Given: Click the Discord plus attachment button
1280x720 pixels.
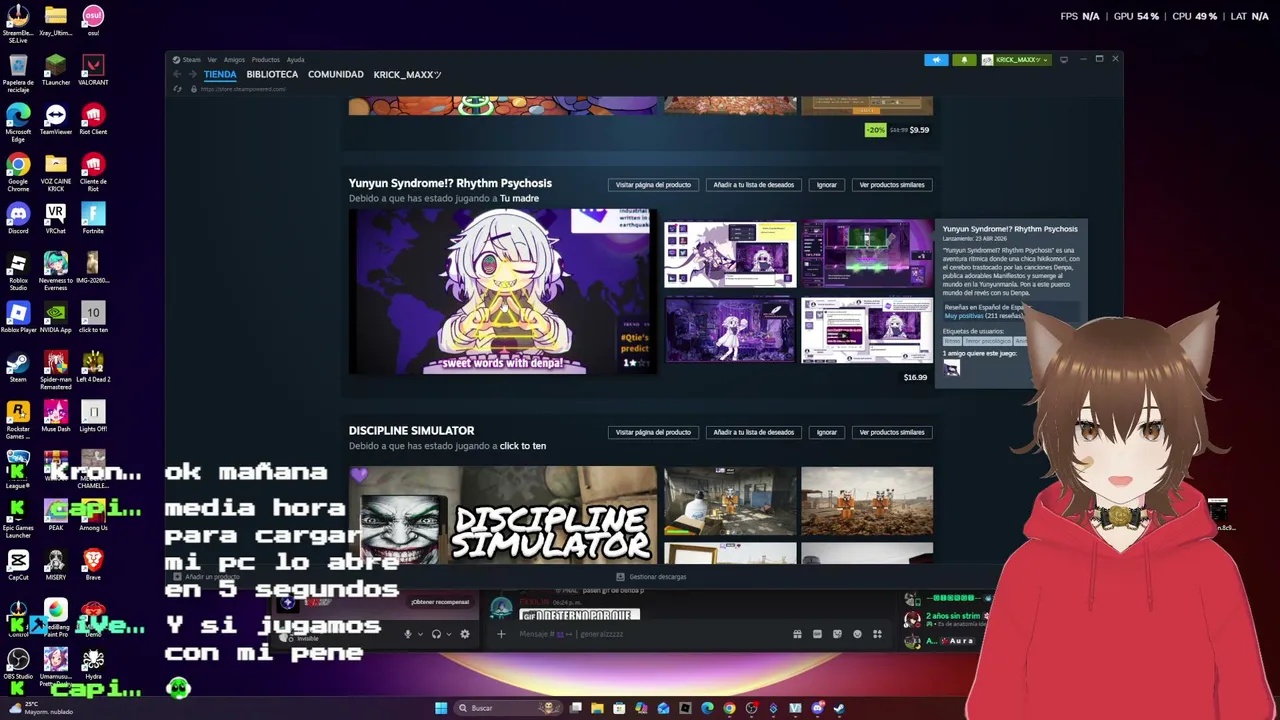Looking at the screenshot, I should click(501, 634).
